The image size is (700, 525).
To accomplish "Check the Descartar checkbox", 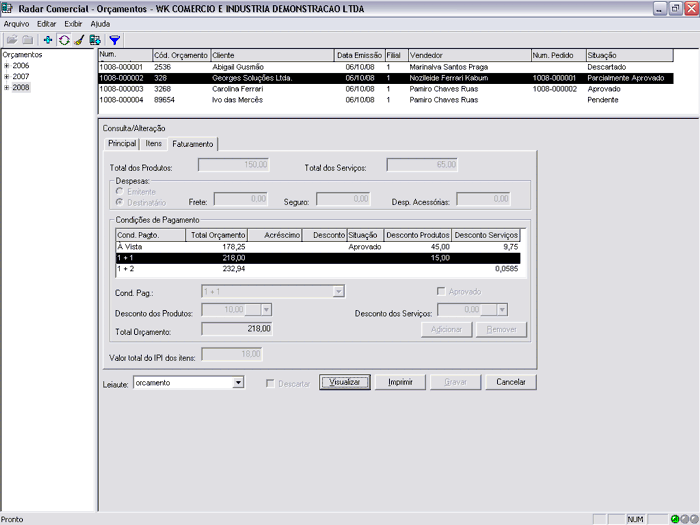I will 270,382.
